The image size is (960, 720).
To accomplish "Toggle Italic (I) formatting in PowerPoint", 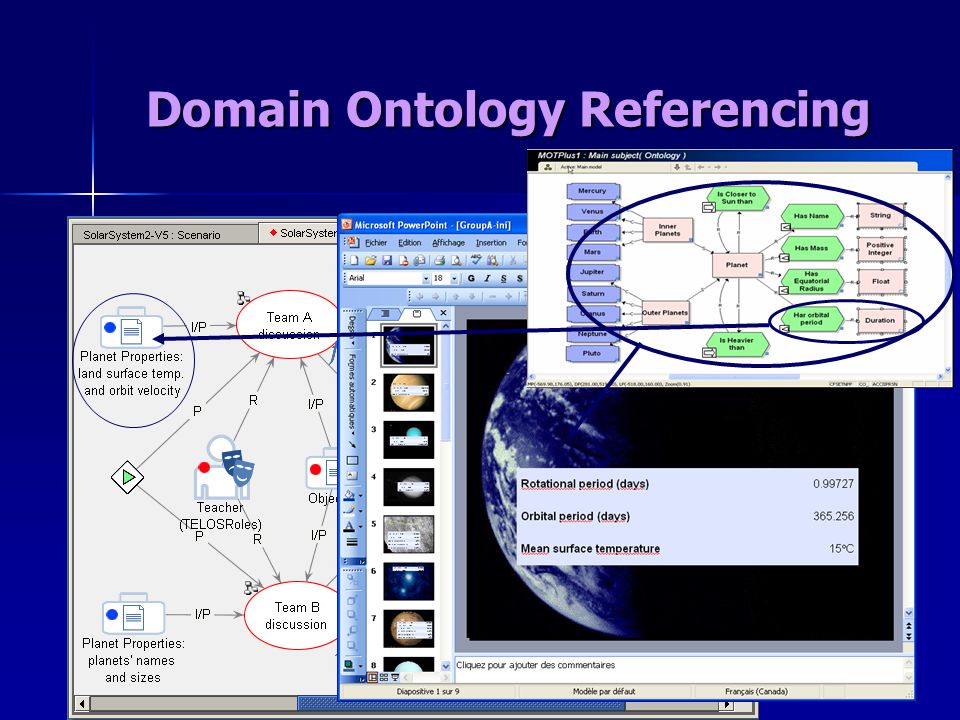I will [487, 278].
